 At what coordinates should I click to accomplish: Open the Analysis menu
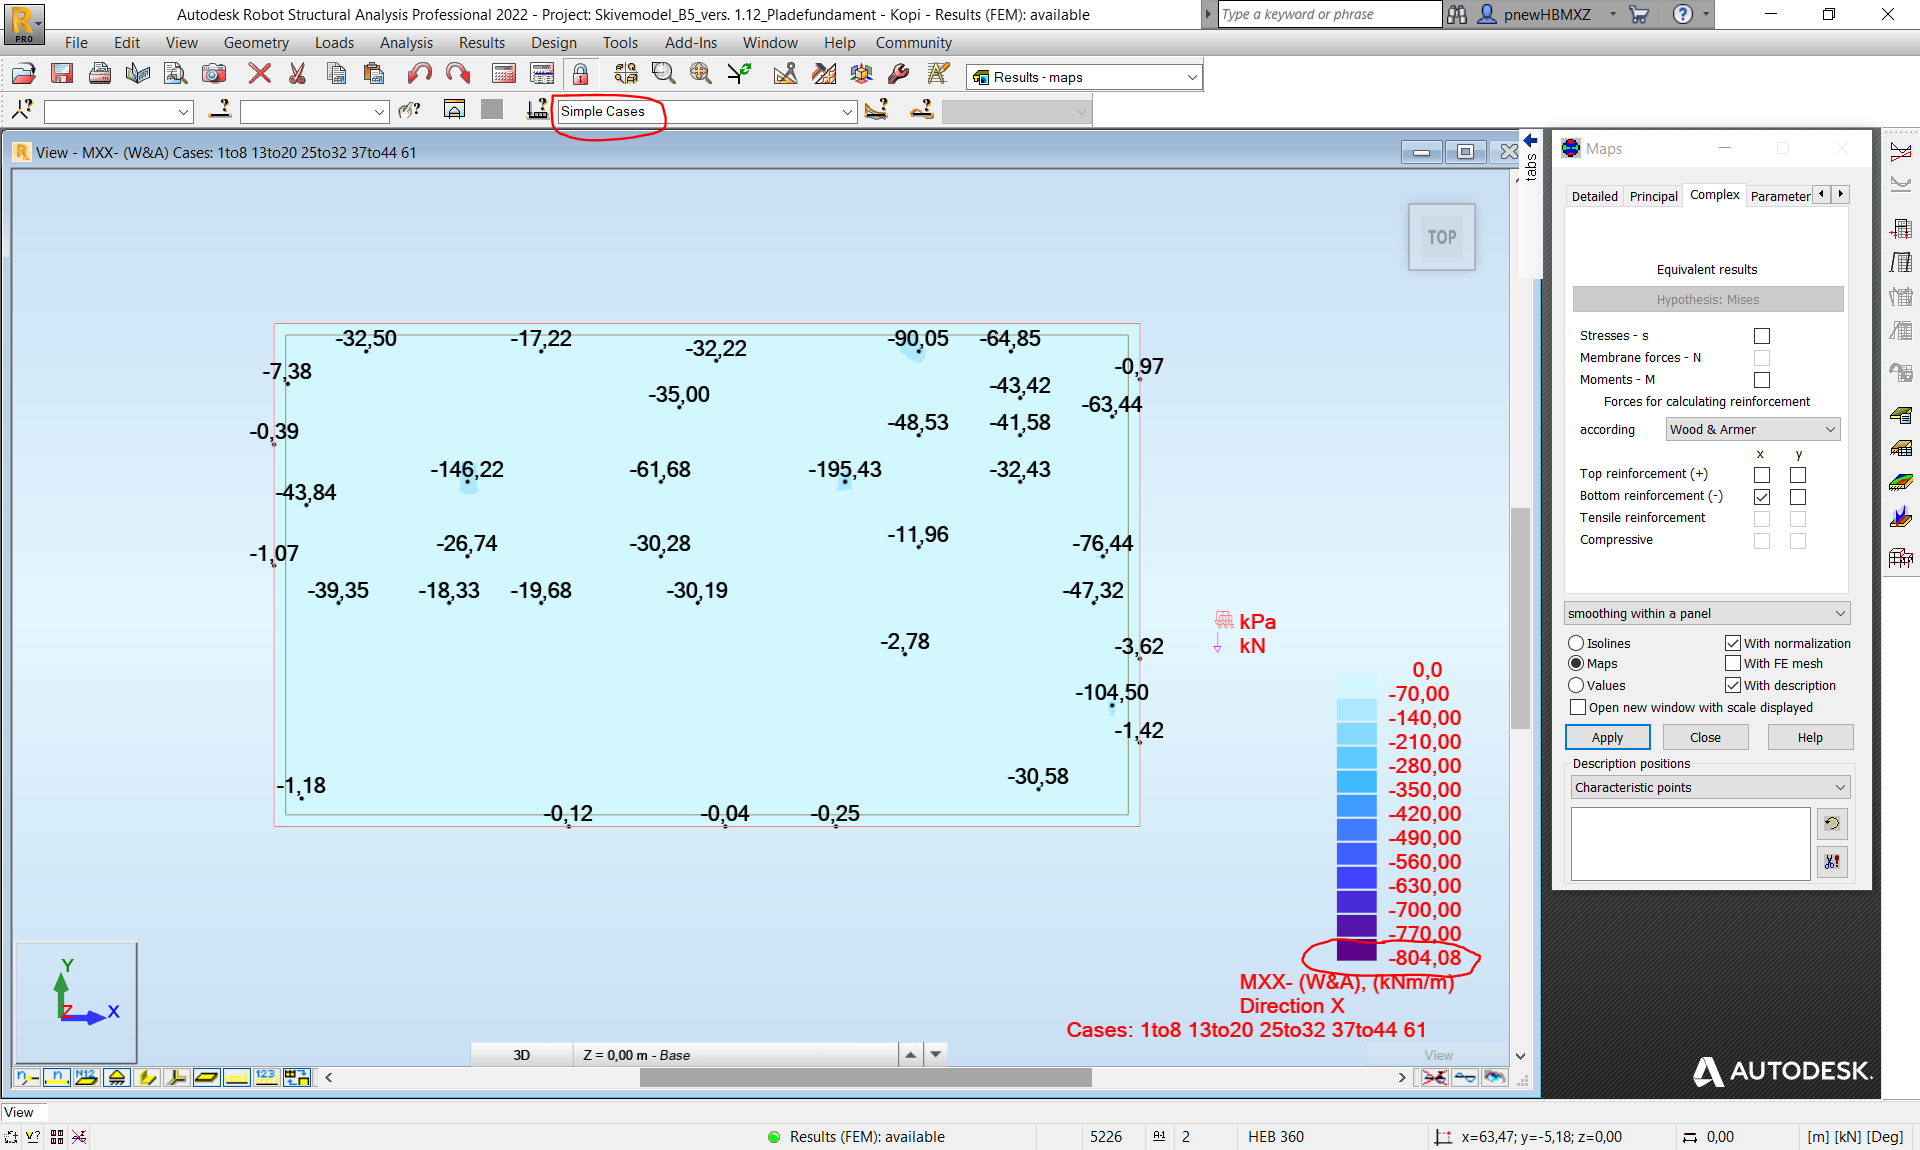click(406, 43)
